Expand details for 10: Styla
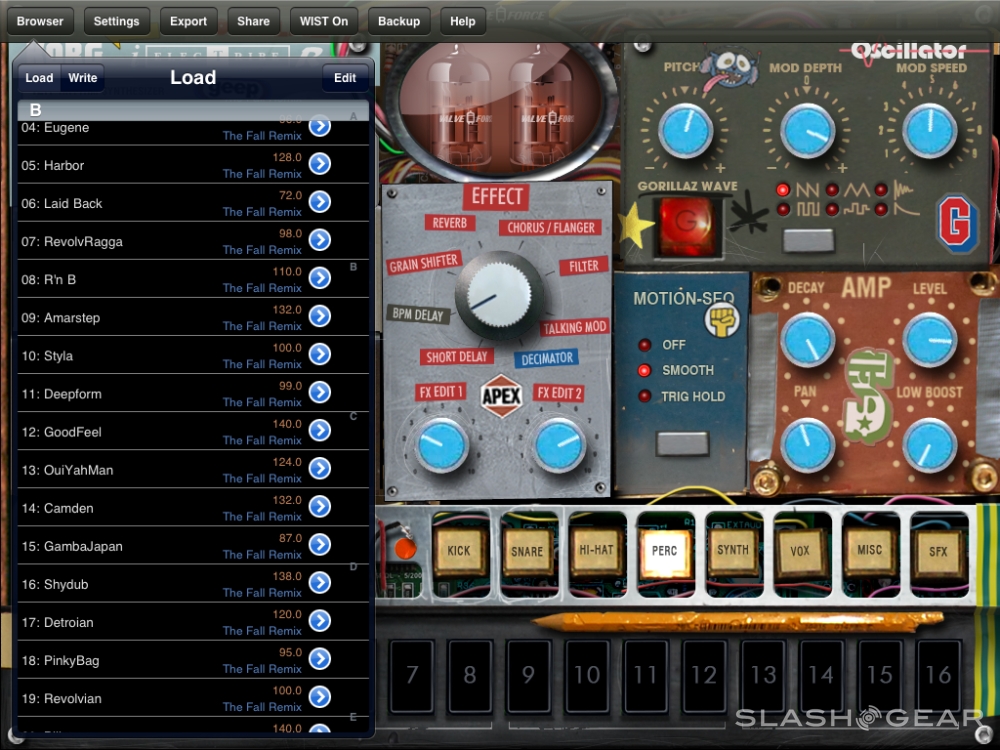1000x750 pixels. (x=319, y=354)
